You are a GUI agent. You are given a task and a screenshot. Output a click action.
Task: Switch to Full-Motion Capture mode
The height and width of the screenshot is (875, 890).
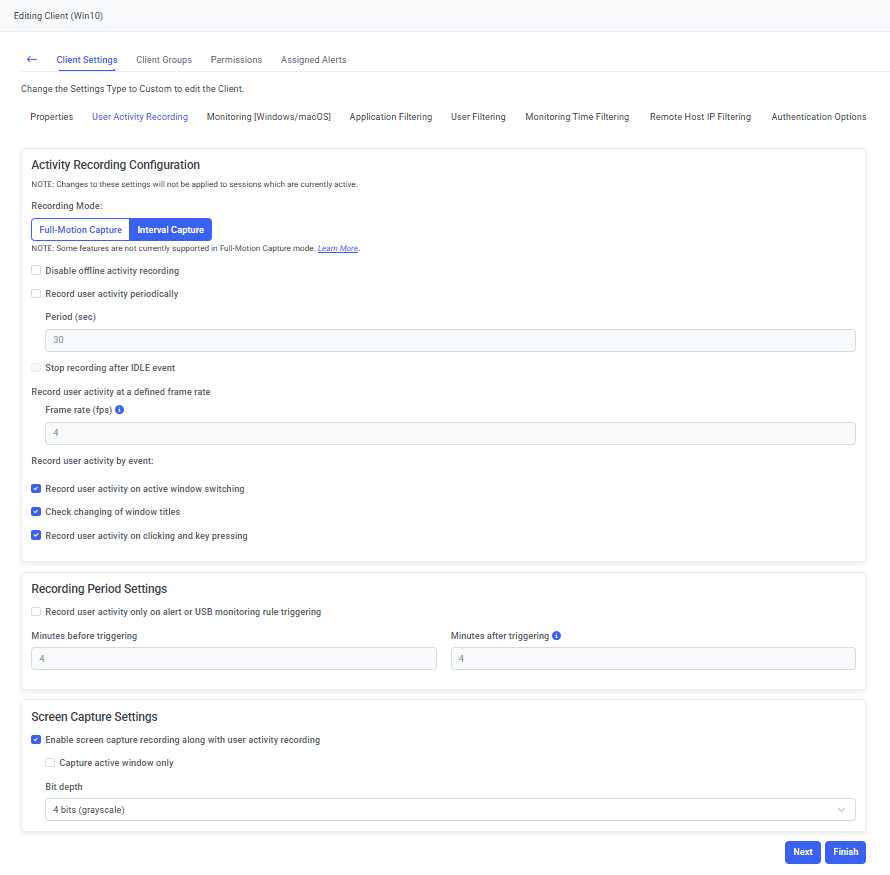pos(81,230)
